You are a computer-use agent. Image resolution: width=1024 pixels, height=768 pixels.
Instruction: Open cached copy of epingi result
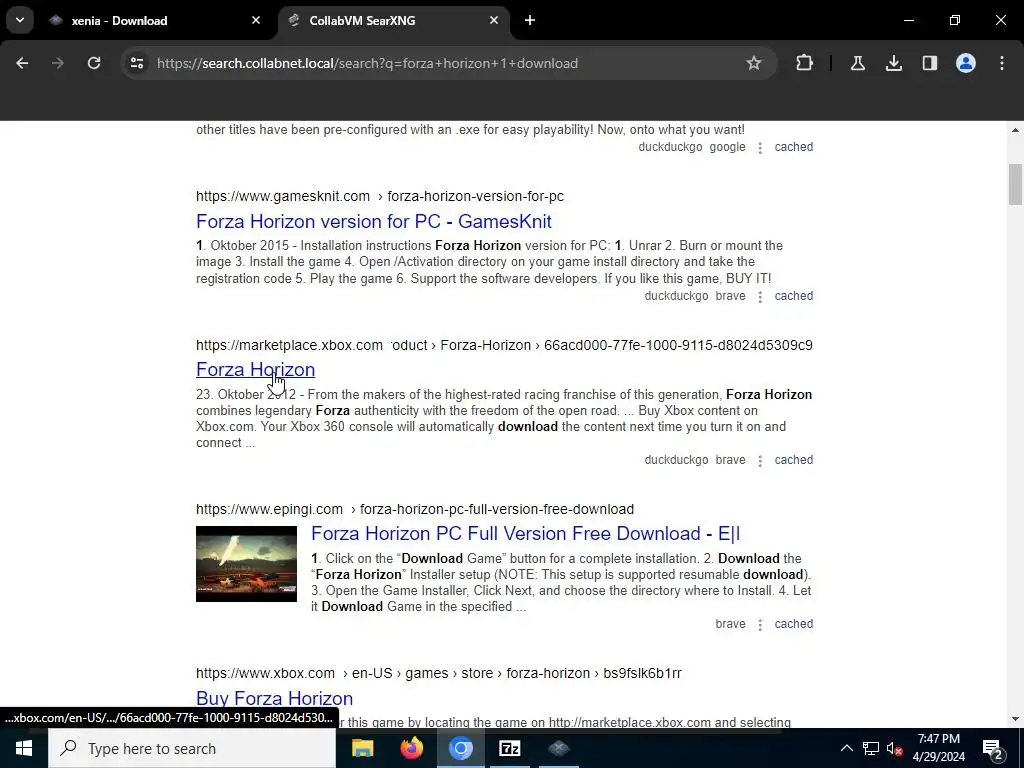[793, 624]
